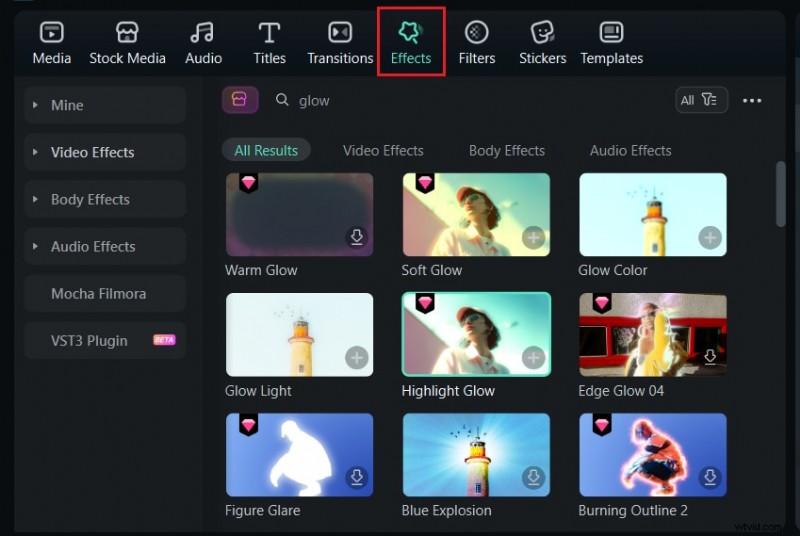Select the Warm Glow thumbnail
The height and width of the screenshot is (536, 800).
tap(299, 215)
